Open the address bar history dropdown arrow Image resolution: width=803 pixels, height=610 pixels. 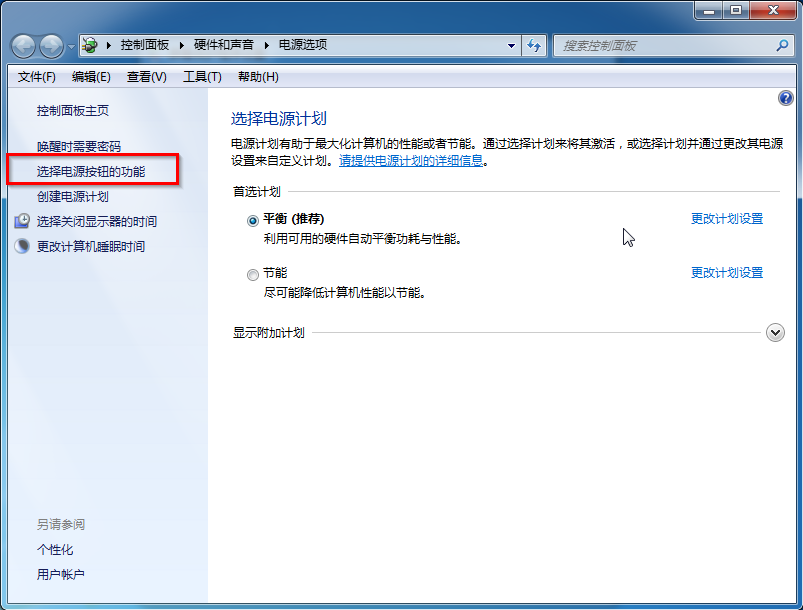(x=512, y=45)
